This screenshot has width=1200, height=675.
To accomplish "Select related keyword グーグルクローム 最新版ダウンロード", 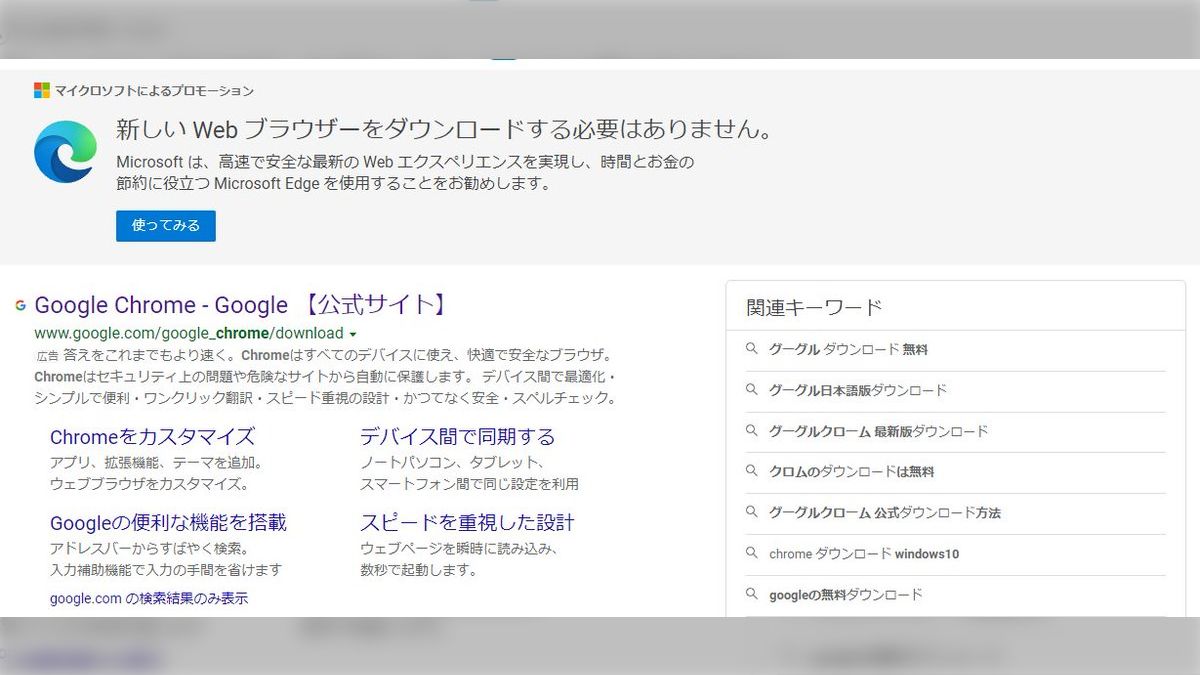I will coord(878,431).
